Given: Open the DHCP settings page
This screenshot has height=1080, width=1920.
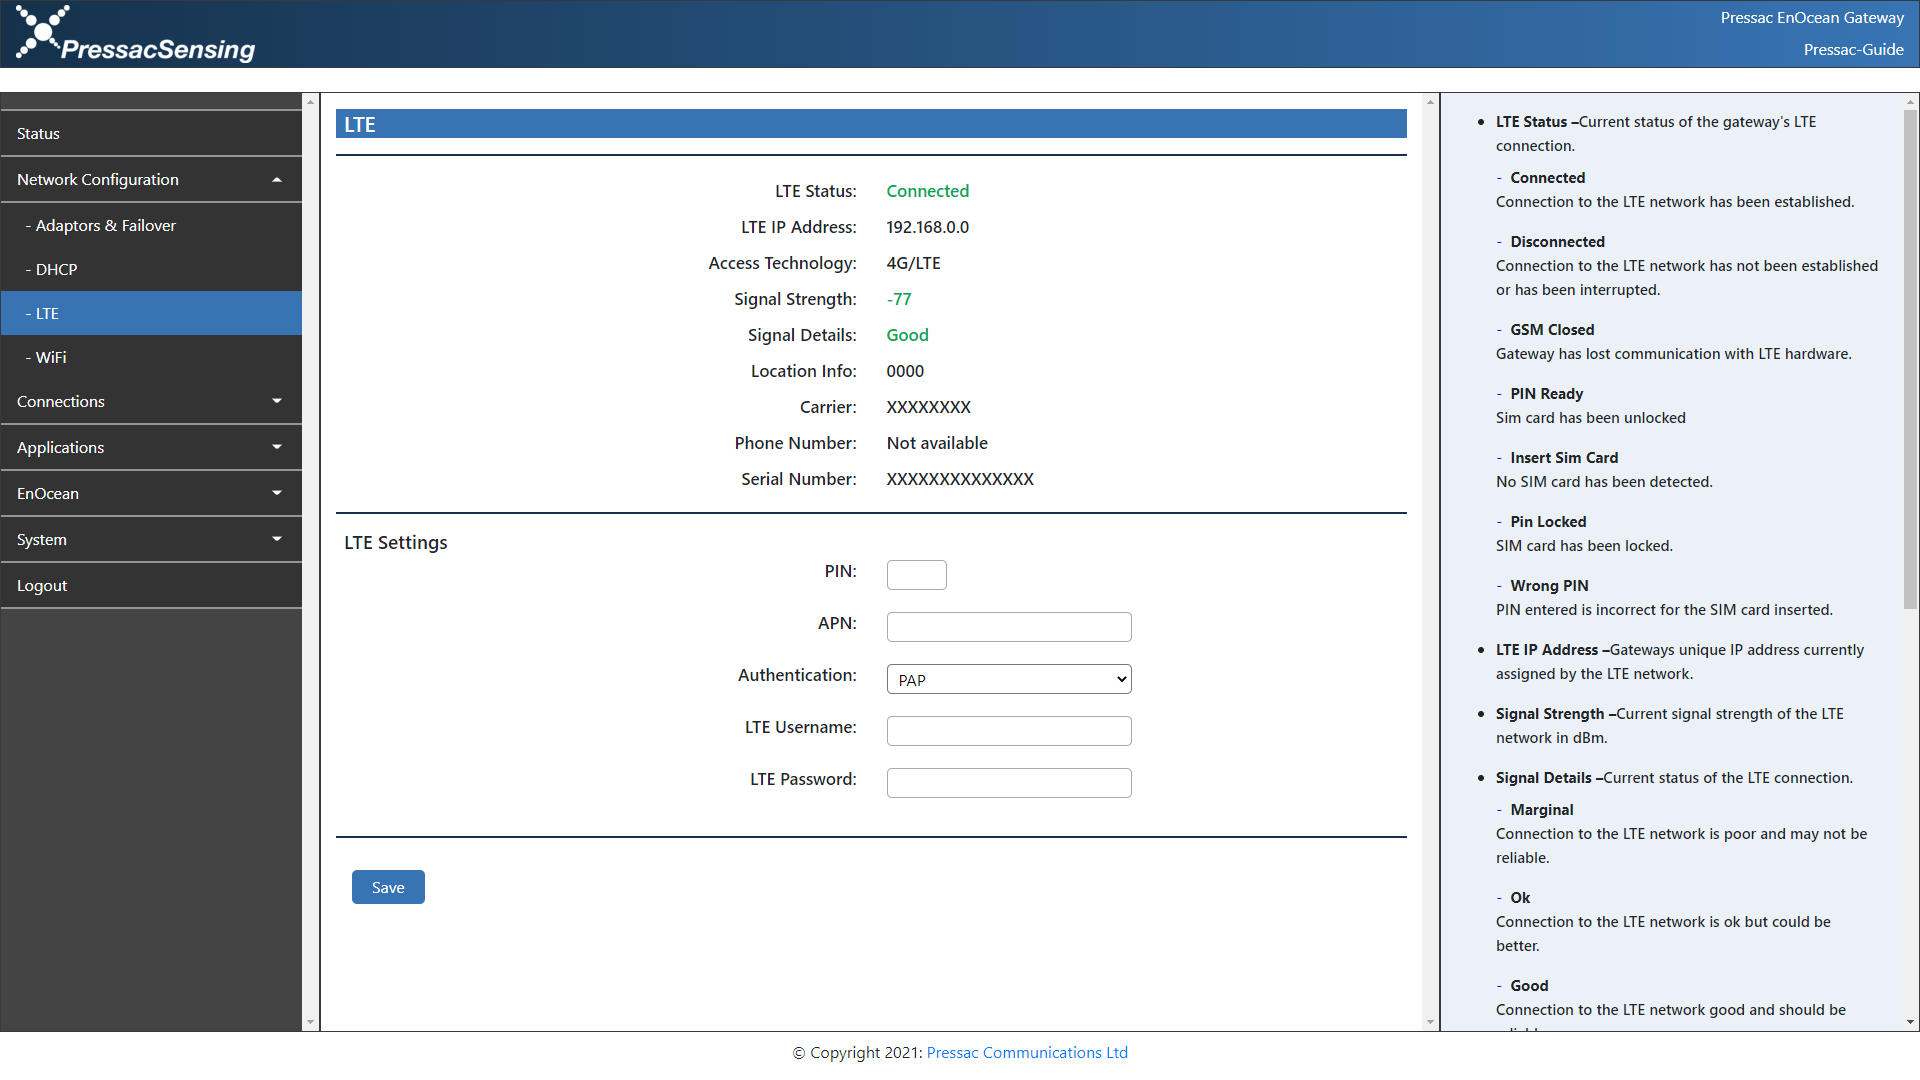Looking at the screenshot, I should (x=150, y=269).
